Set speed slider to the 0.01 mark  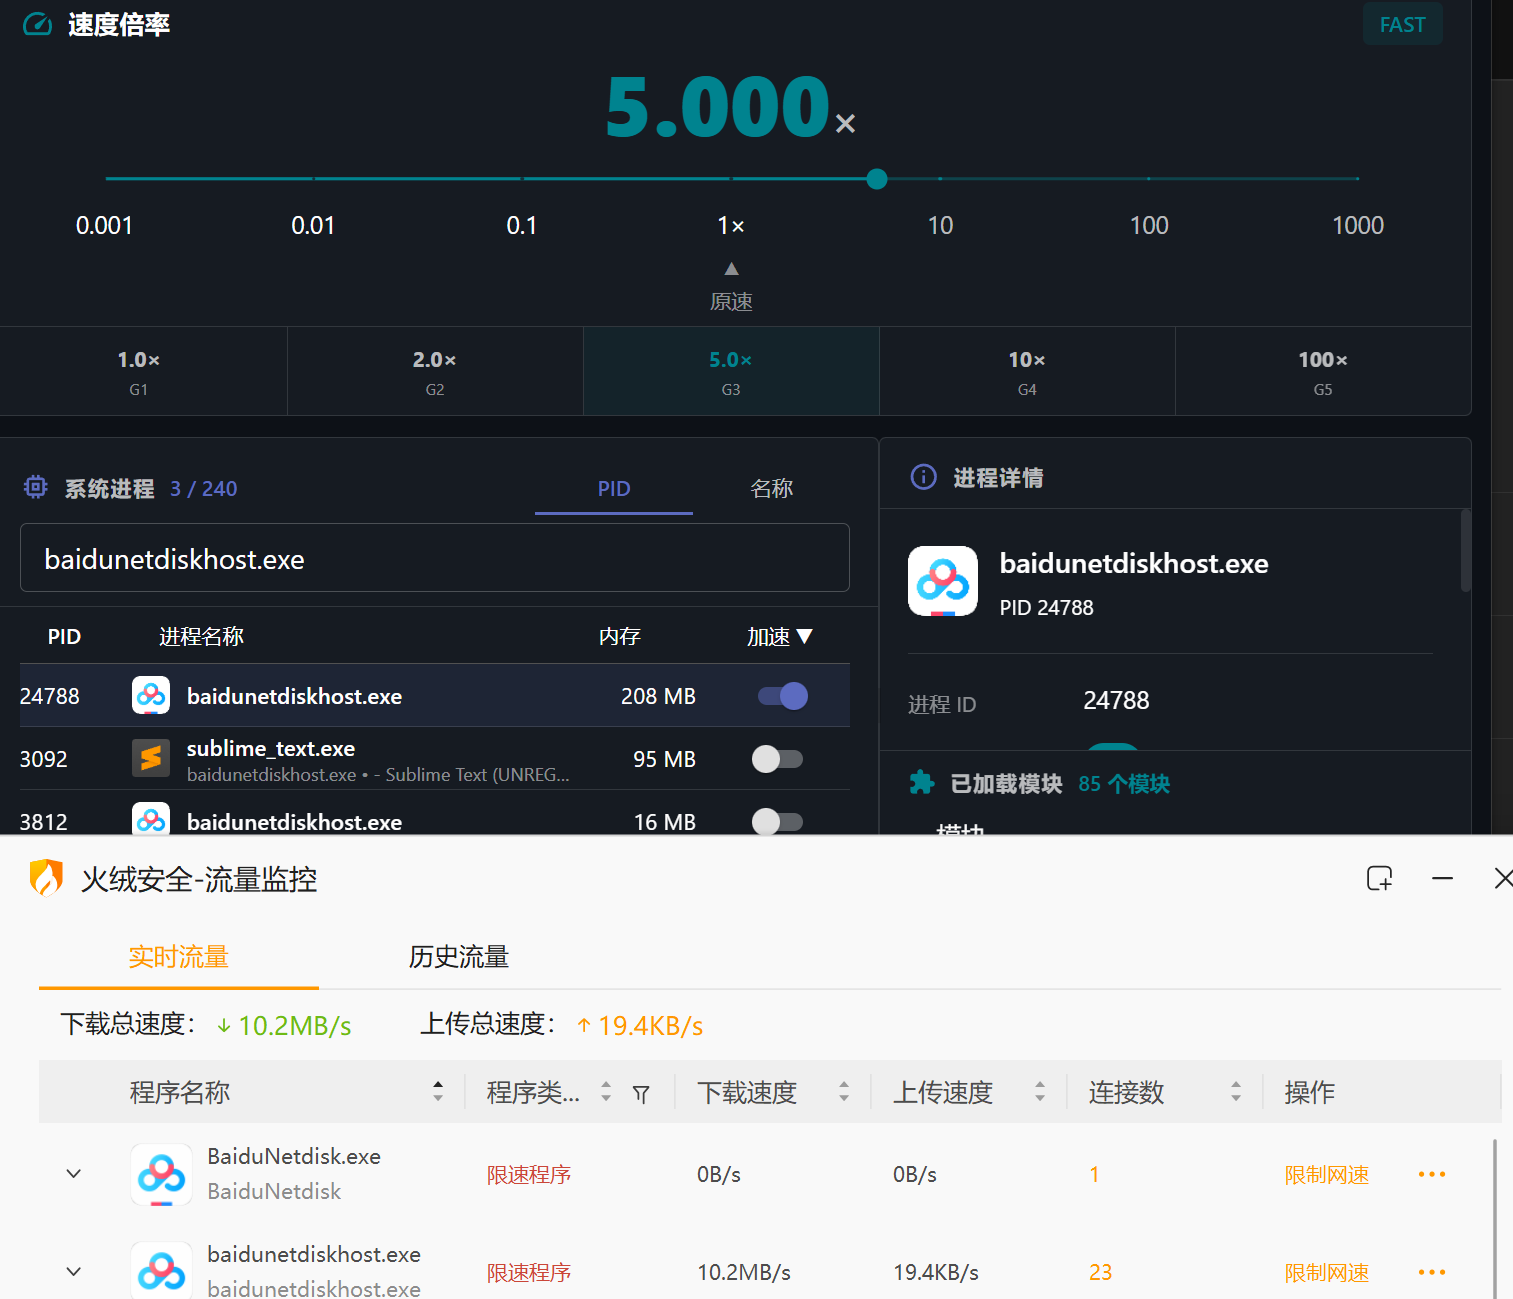click(x=313, y=179)
